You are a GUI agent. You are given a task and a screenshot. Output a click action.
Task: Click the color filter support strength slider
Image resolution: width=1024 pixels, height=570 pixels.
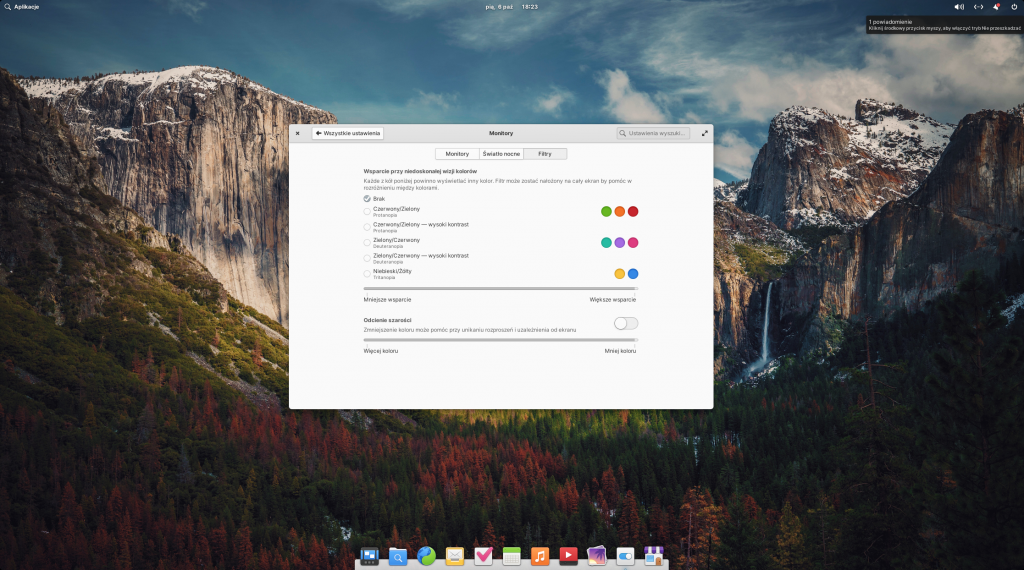tap(500, 288)
